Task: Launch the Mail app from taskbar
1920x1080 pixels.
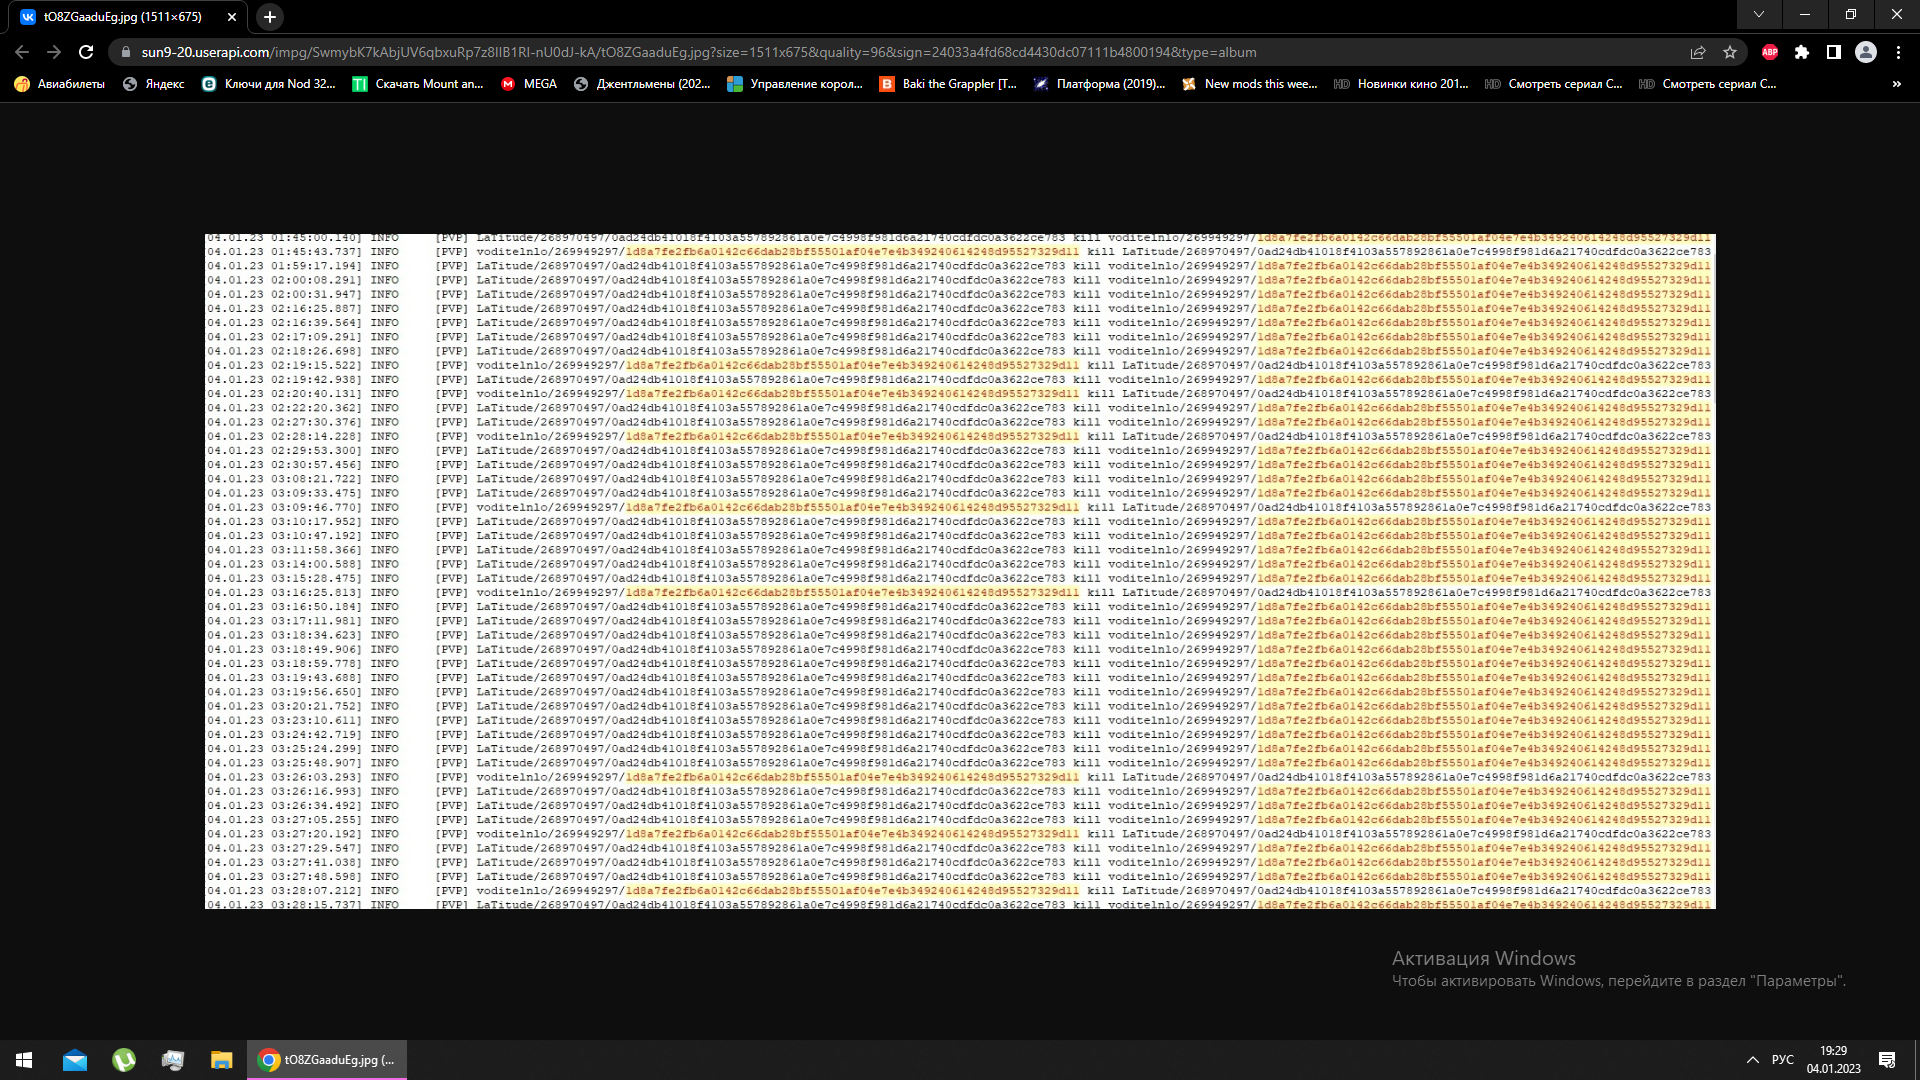Action: (x=75, y=1060)
